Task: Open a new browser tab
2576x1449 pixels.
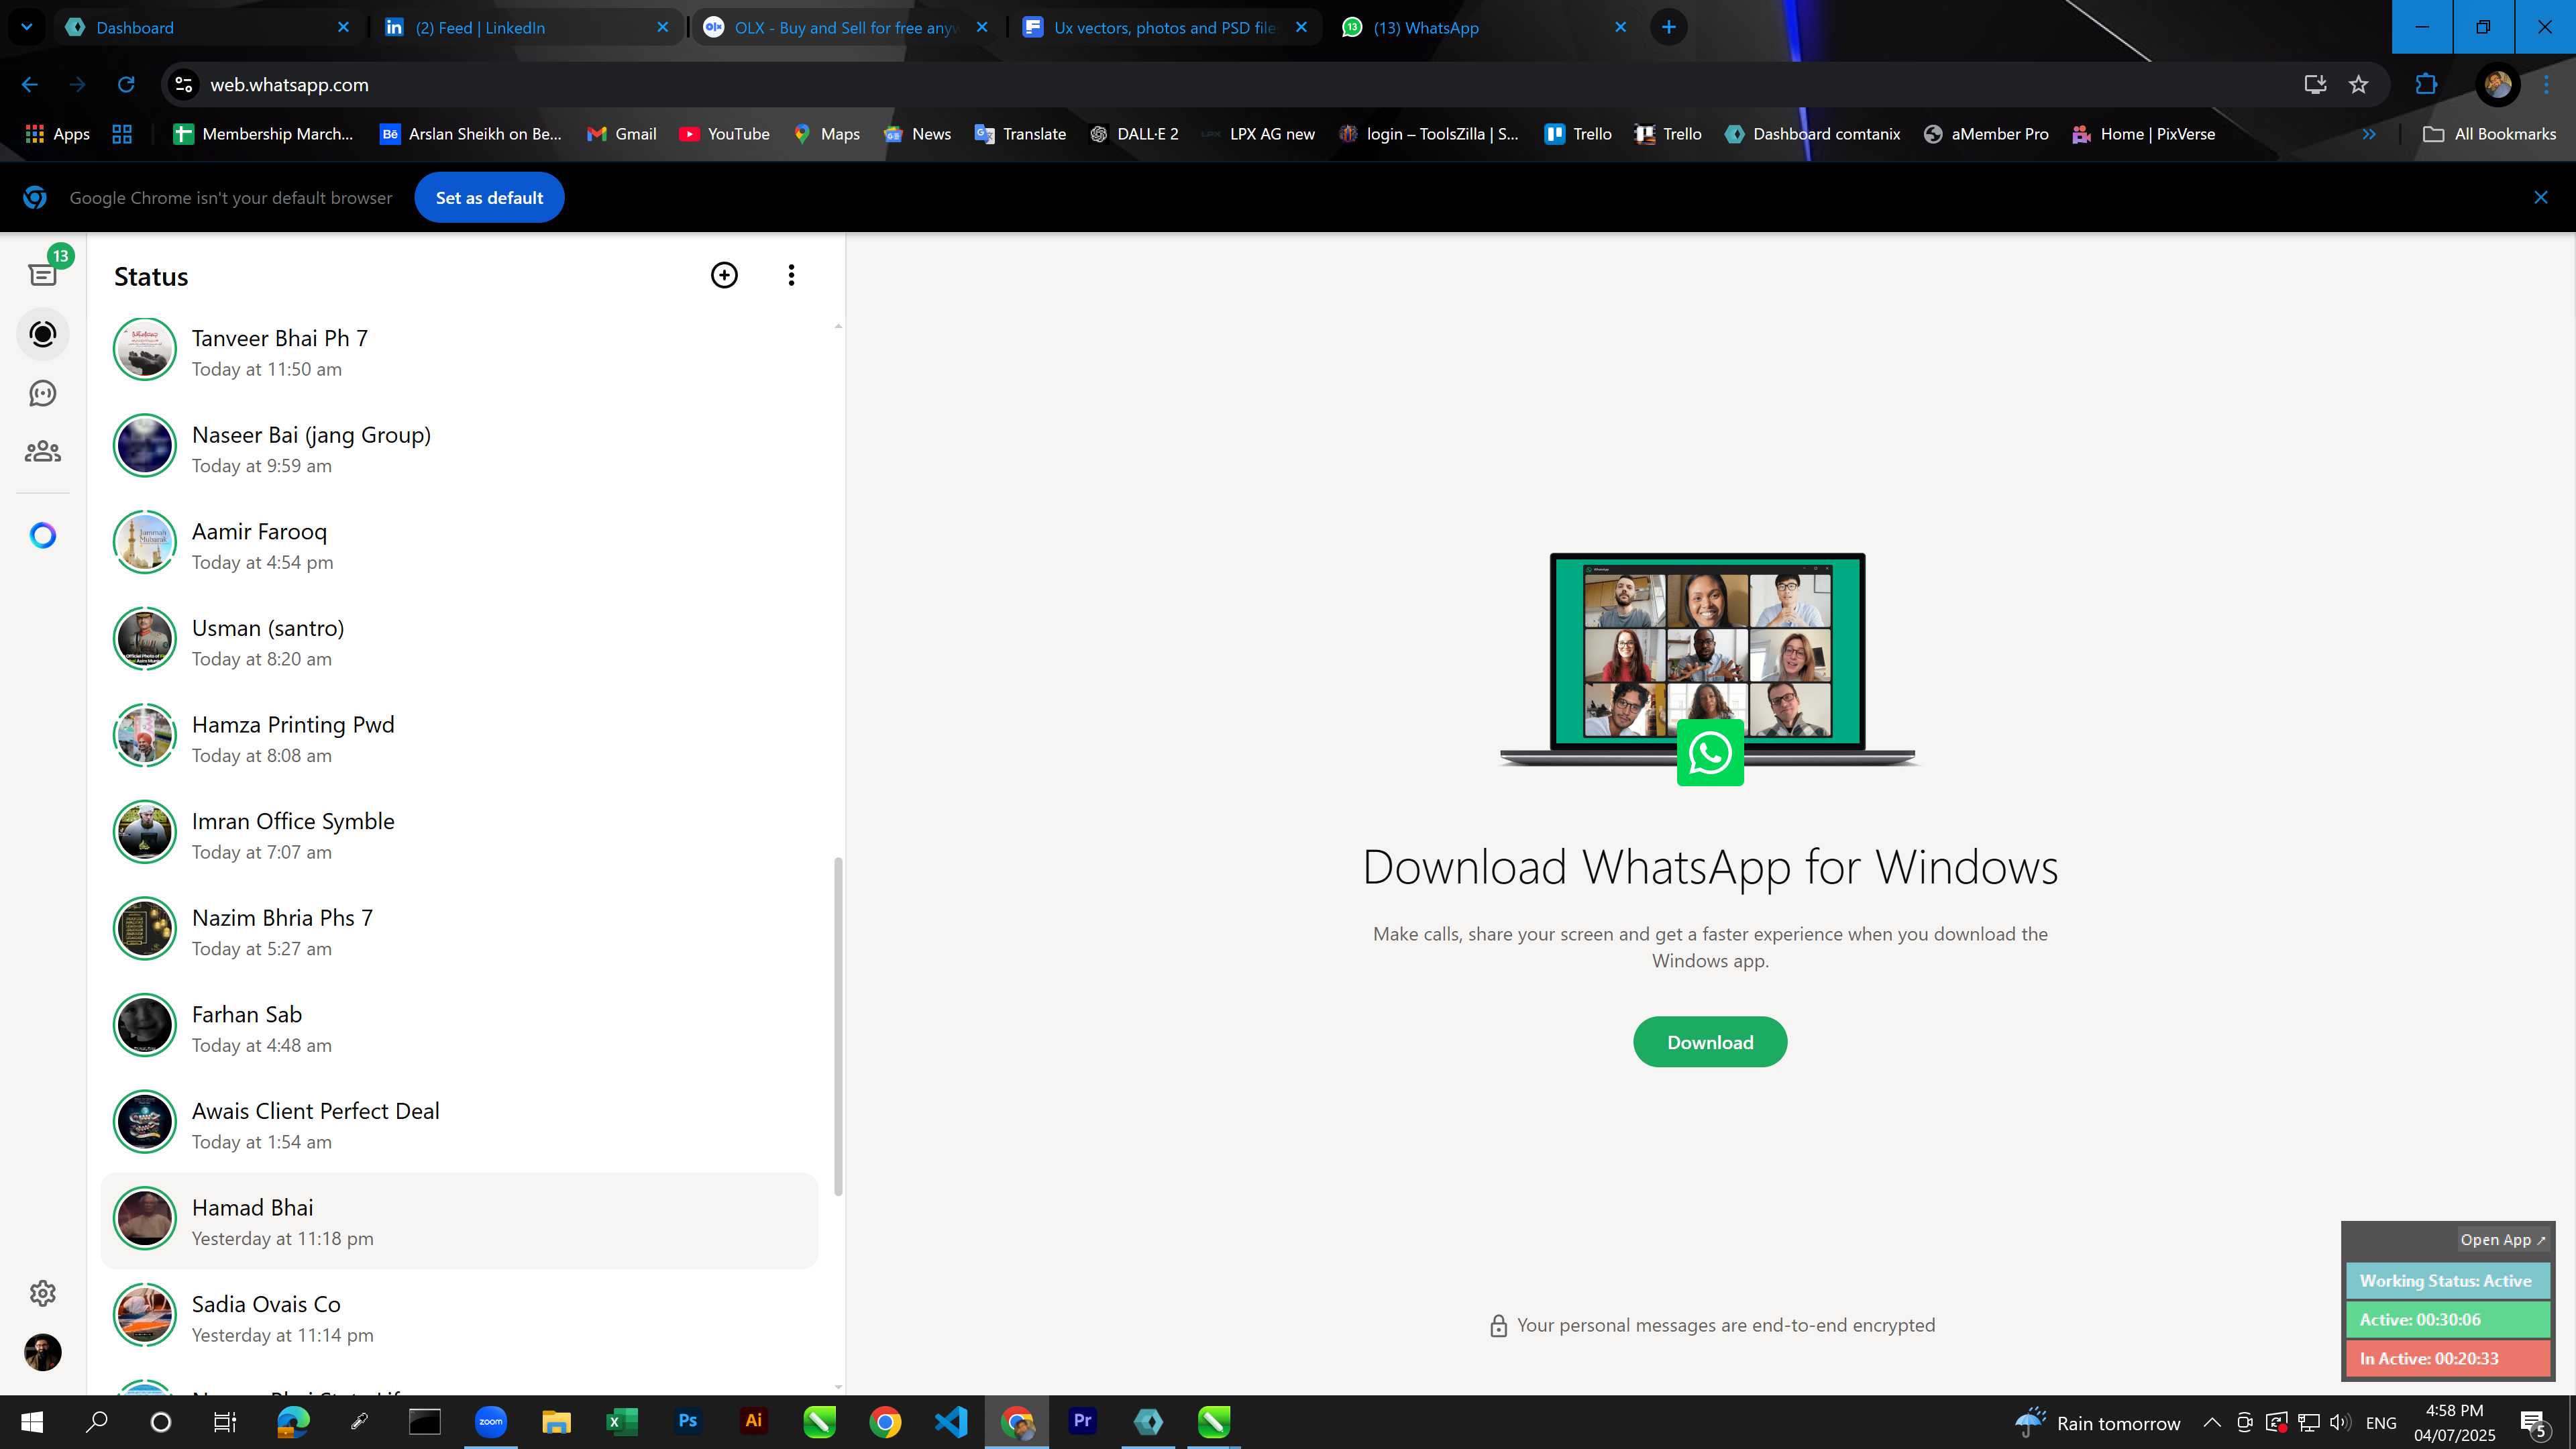Action: 1668,27
